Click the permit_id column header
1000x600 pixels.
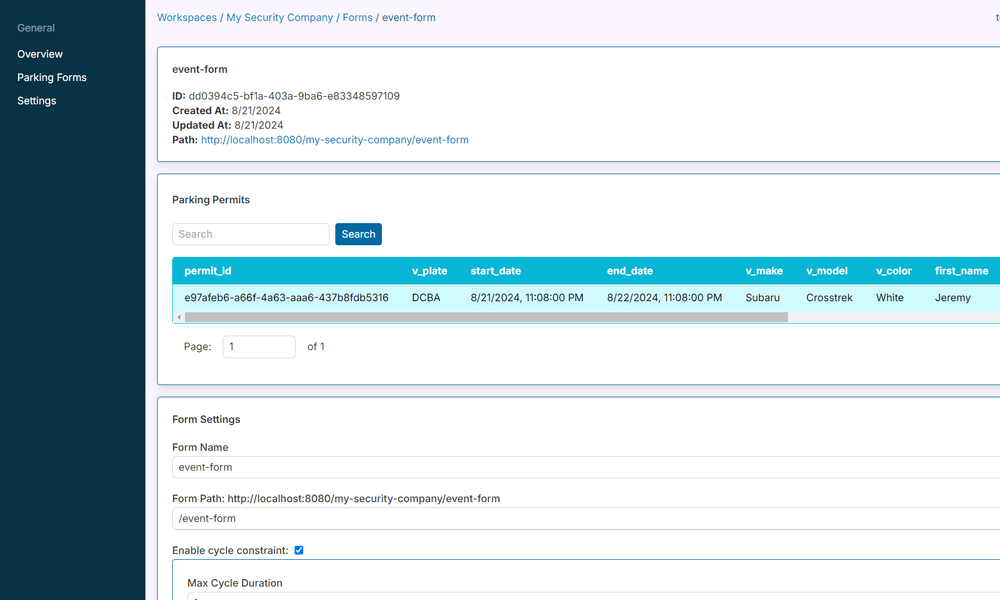pos(208,271)
